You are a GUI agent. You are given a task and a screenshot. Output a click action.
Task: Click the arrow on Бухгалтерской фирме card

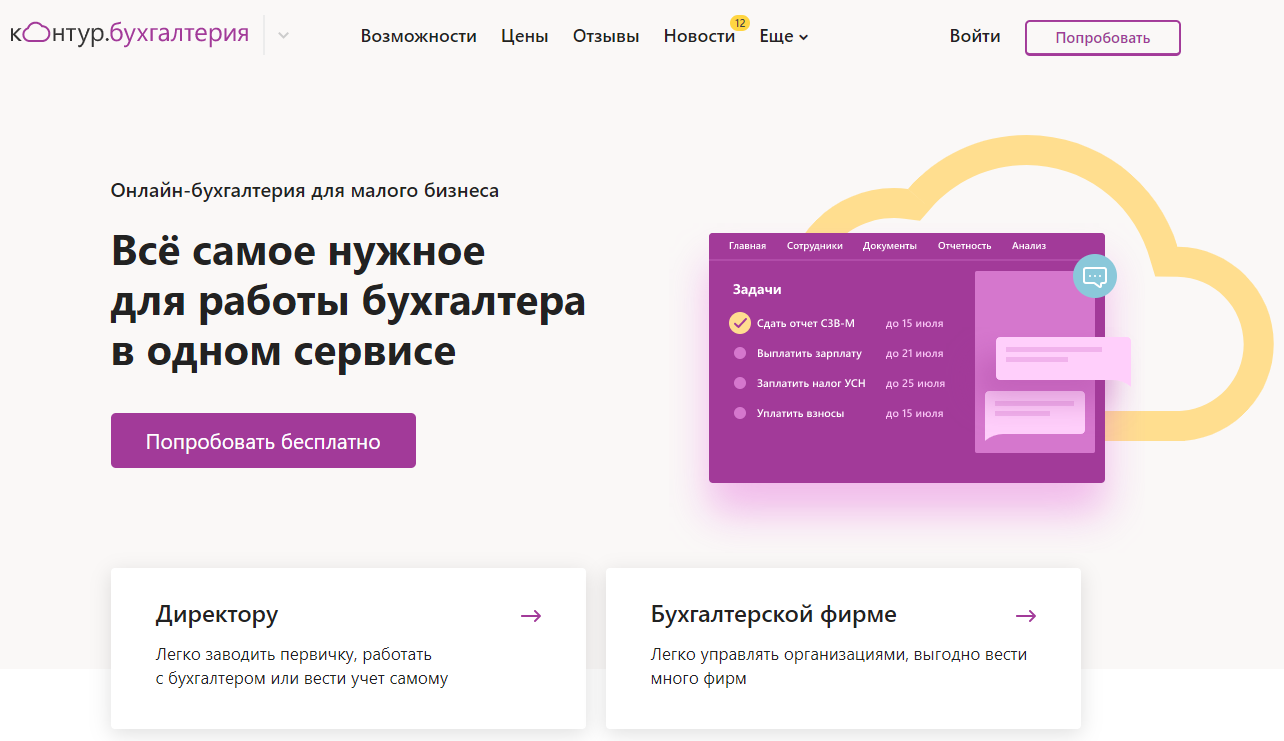click(1026, 616)
